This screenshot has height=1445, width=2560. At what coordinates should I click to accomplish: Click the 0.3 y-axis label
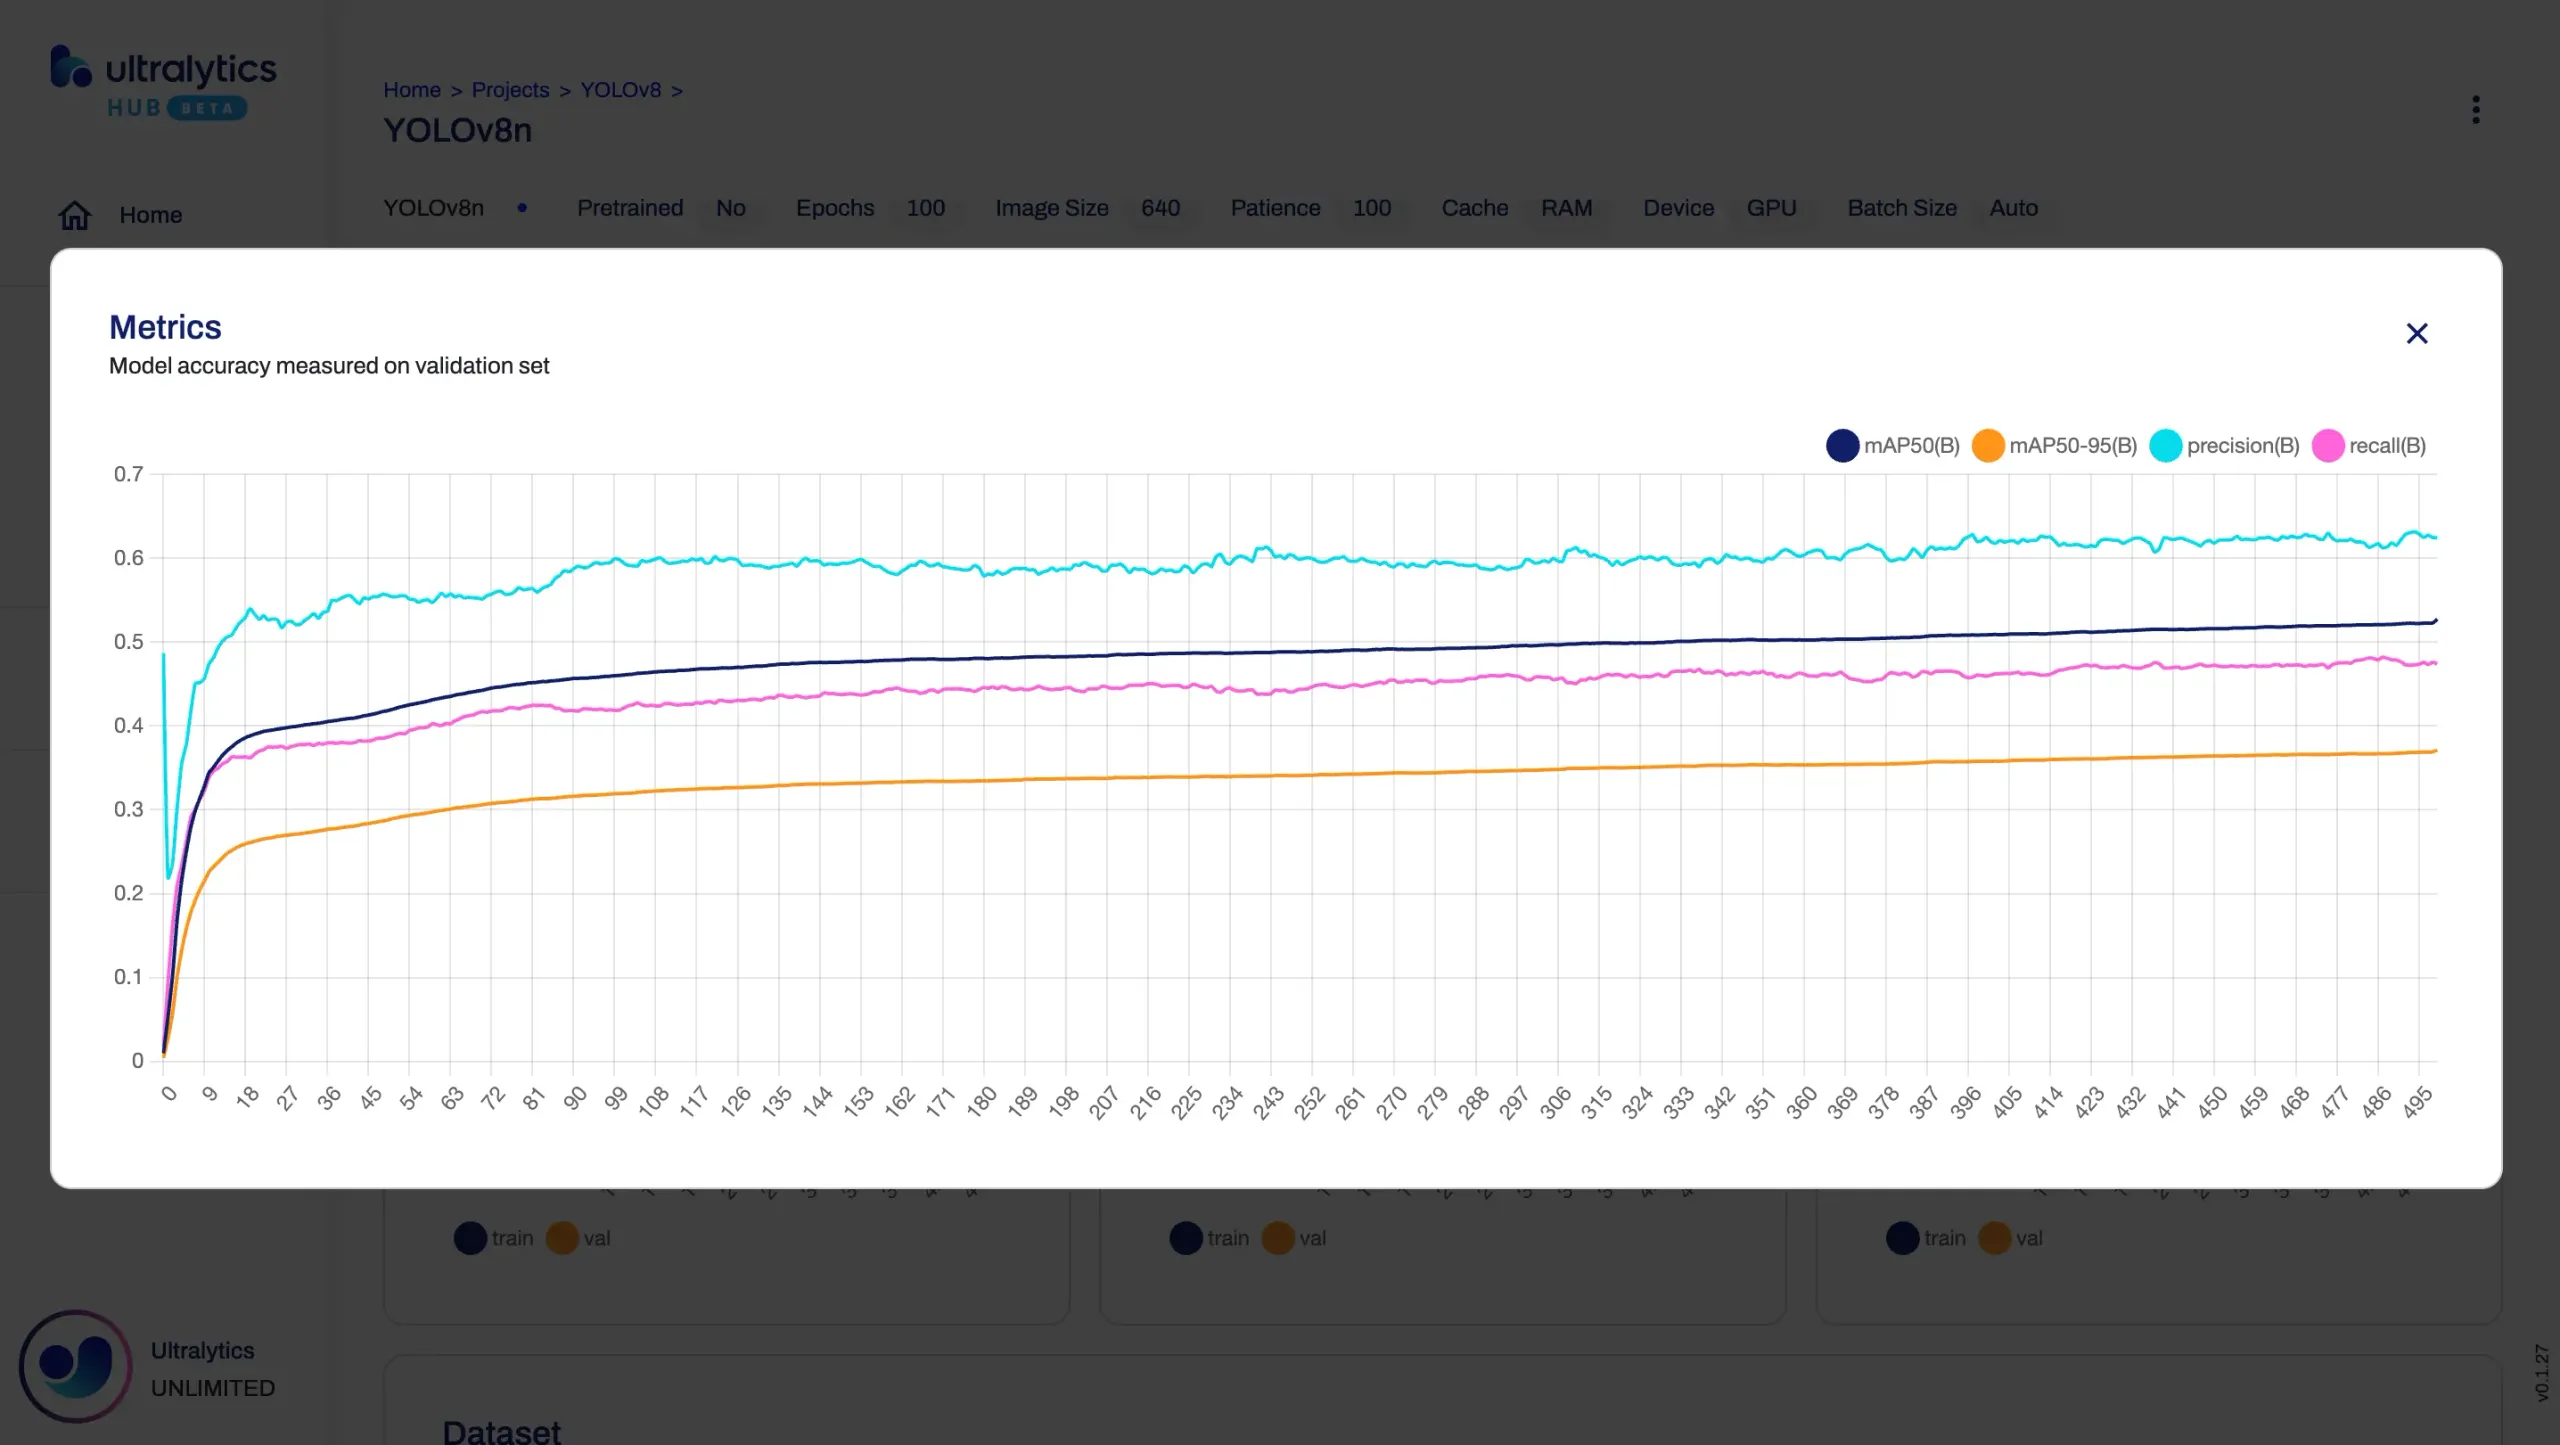click(x=128, y=809)
